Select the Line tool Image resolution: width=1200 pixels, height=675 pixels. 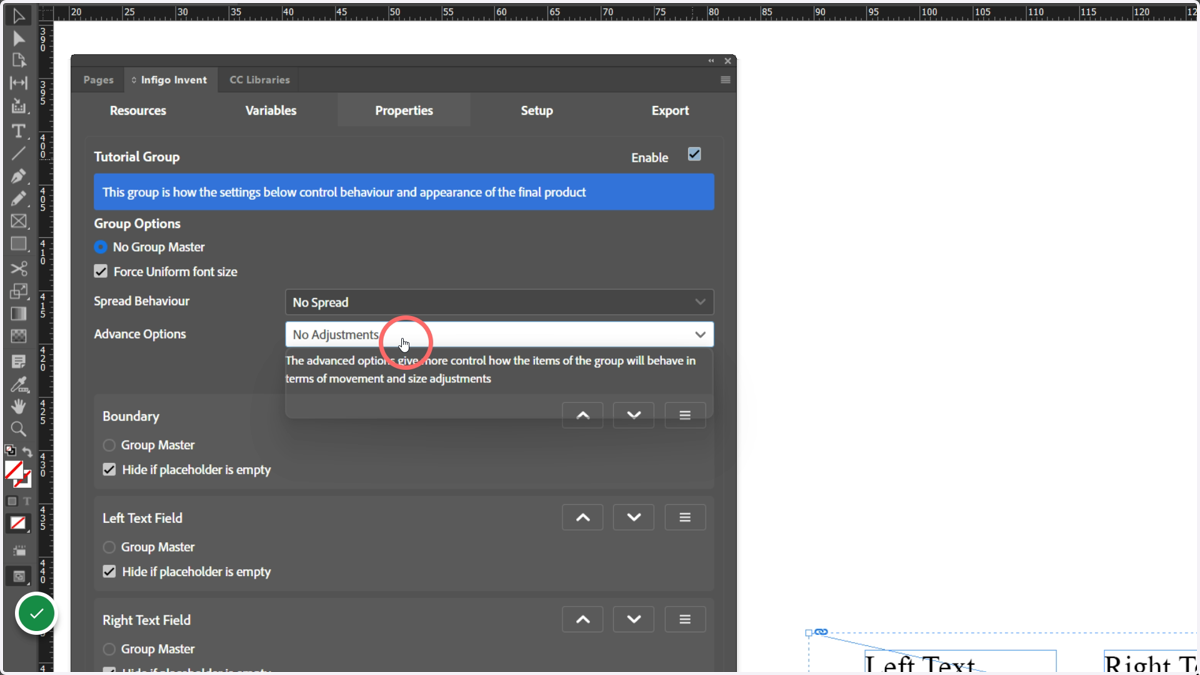pyautogui.click(x=18, y=153)
